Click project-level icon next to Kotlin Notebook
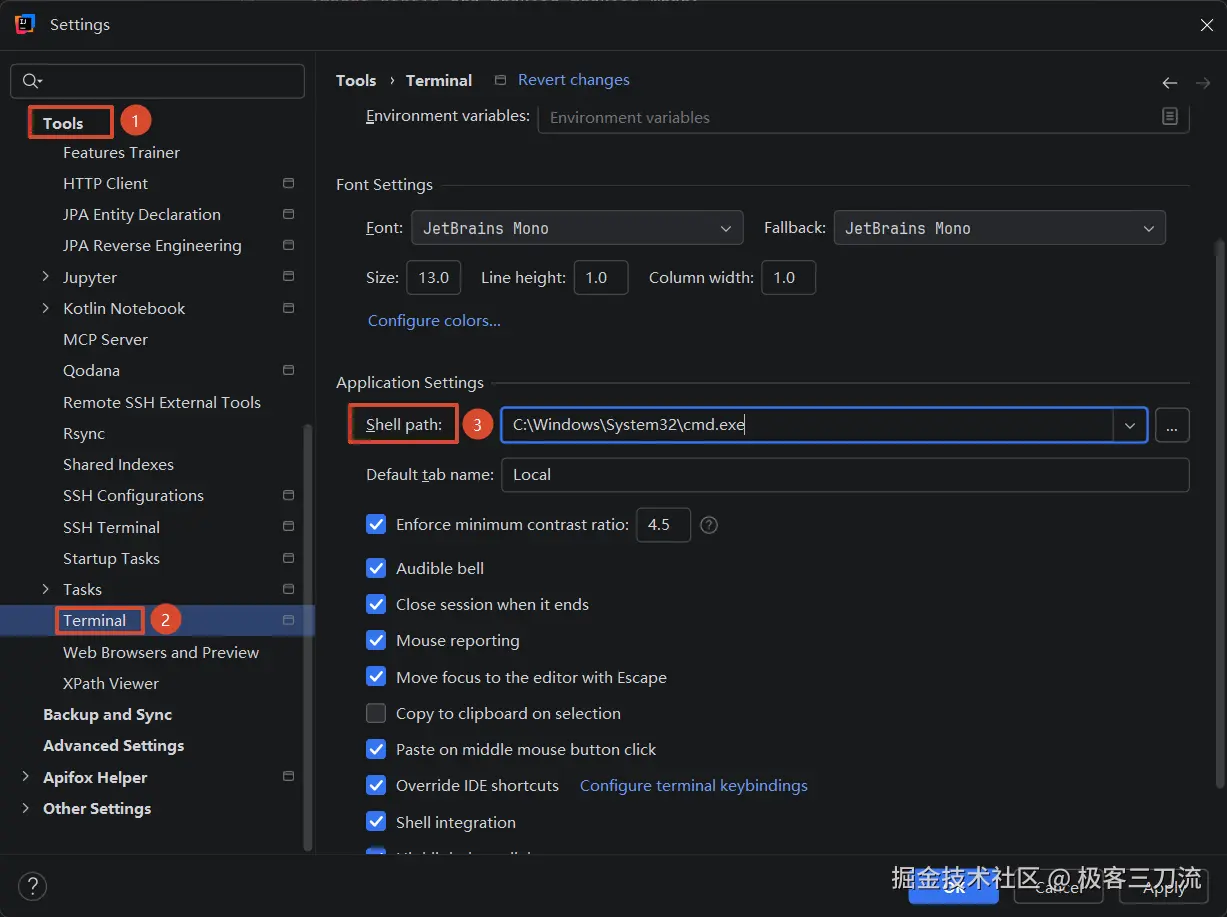This screenshot has width=1227, height=917. [x=288, y=308]
